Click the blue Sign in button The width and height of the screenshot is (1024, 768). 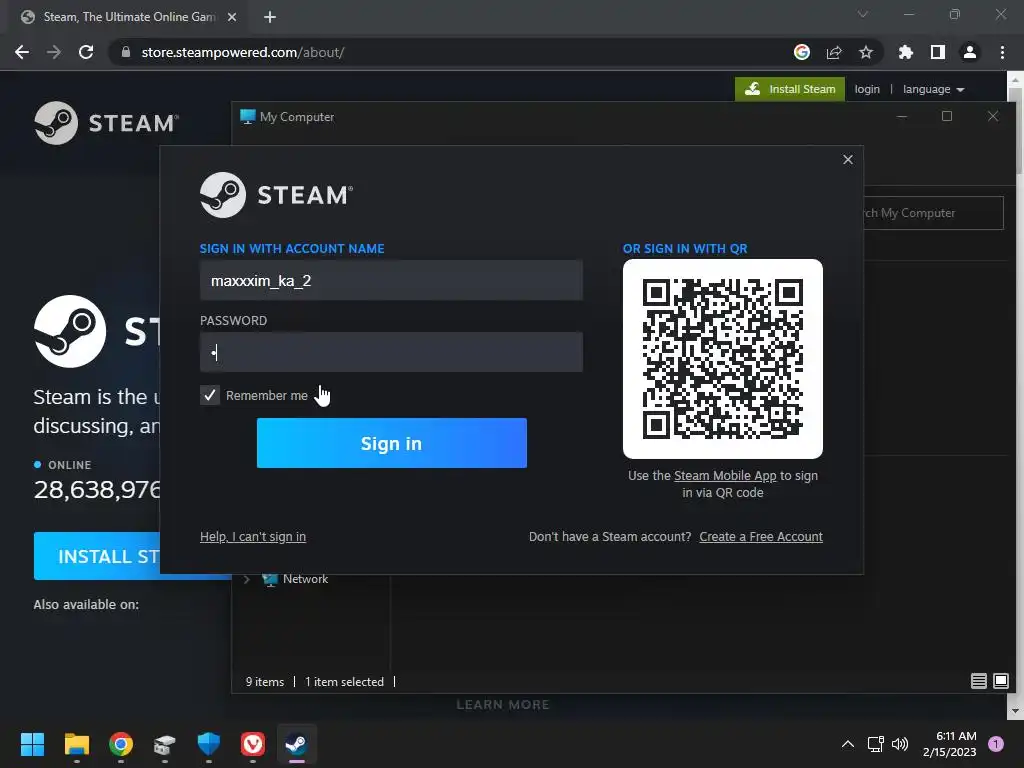[x=391, y=443]
